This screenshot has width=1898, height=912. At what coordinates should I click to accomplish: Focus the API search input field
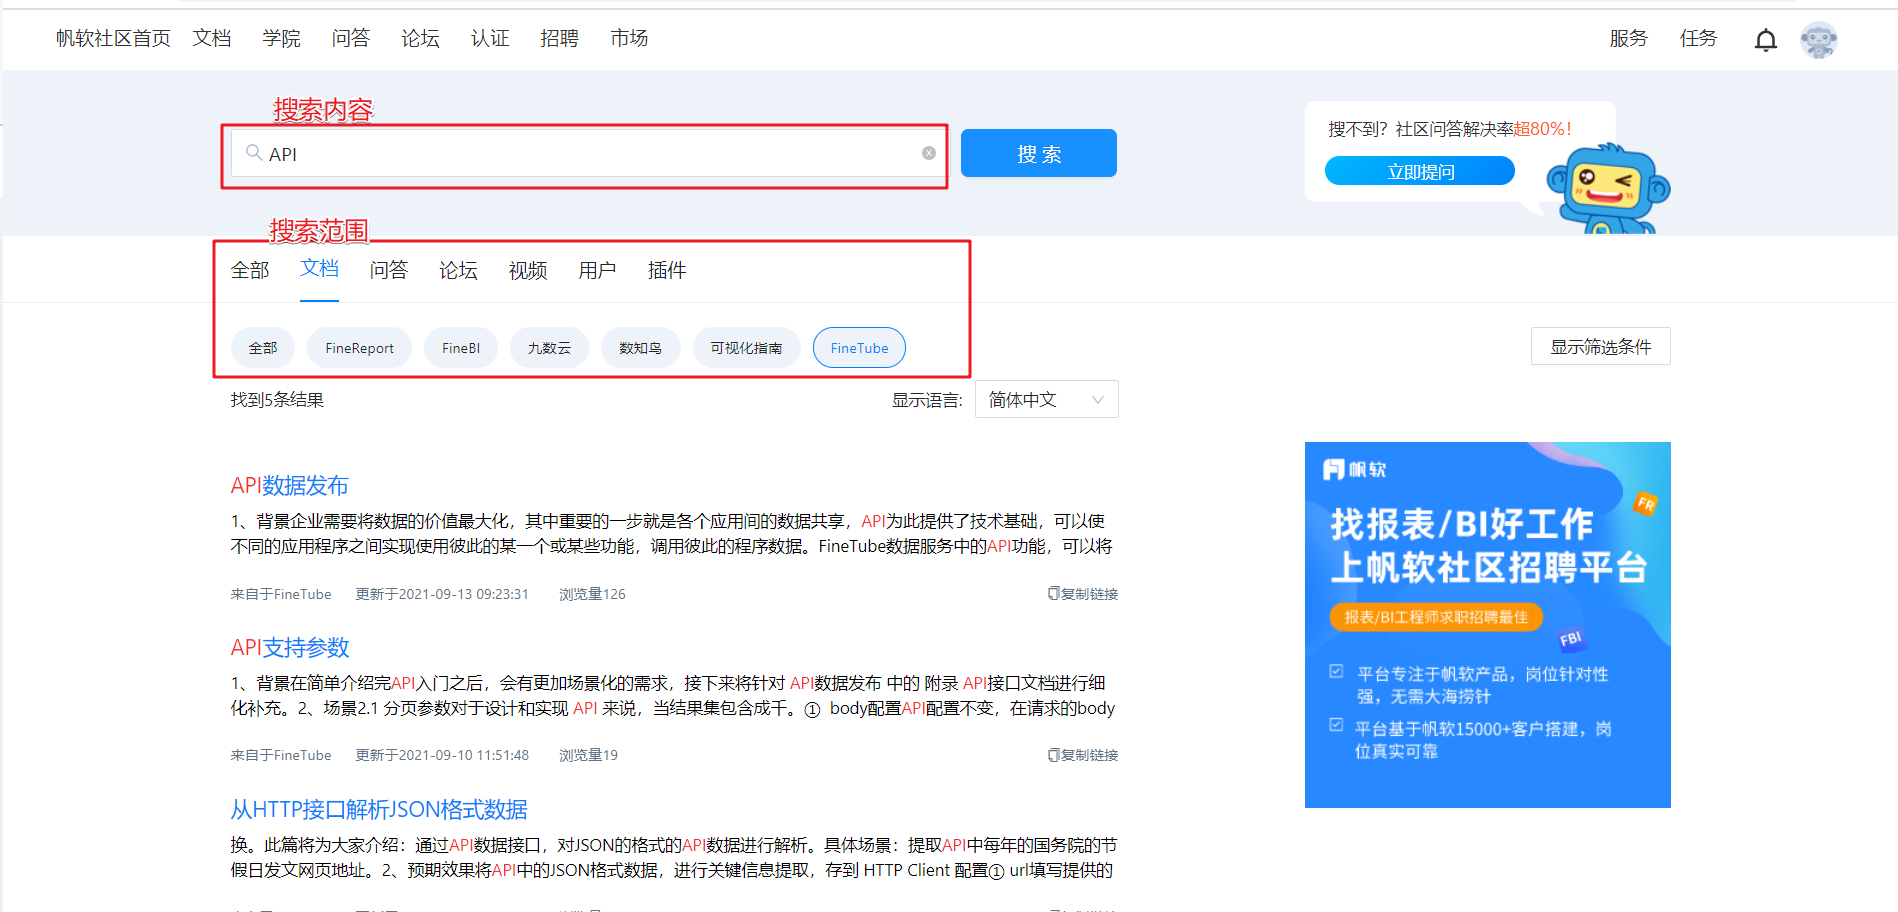pyautogui.click(x=590, y=153)
